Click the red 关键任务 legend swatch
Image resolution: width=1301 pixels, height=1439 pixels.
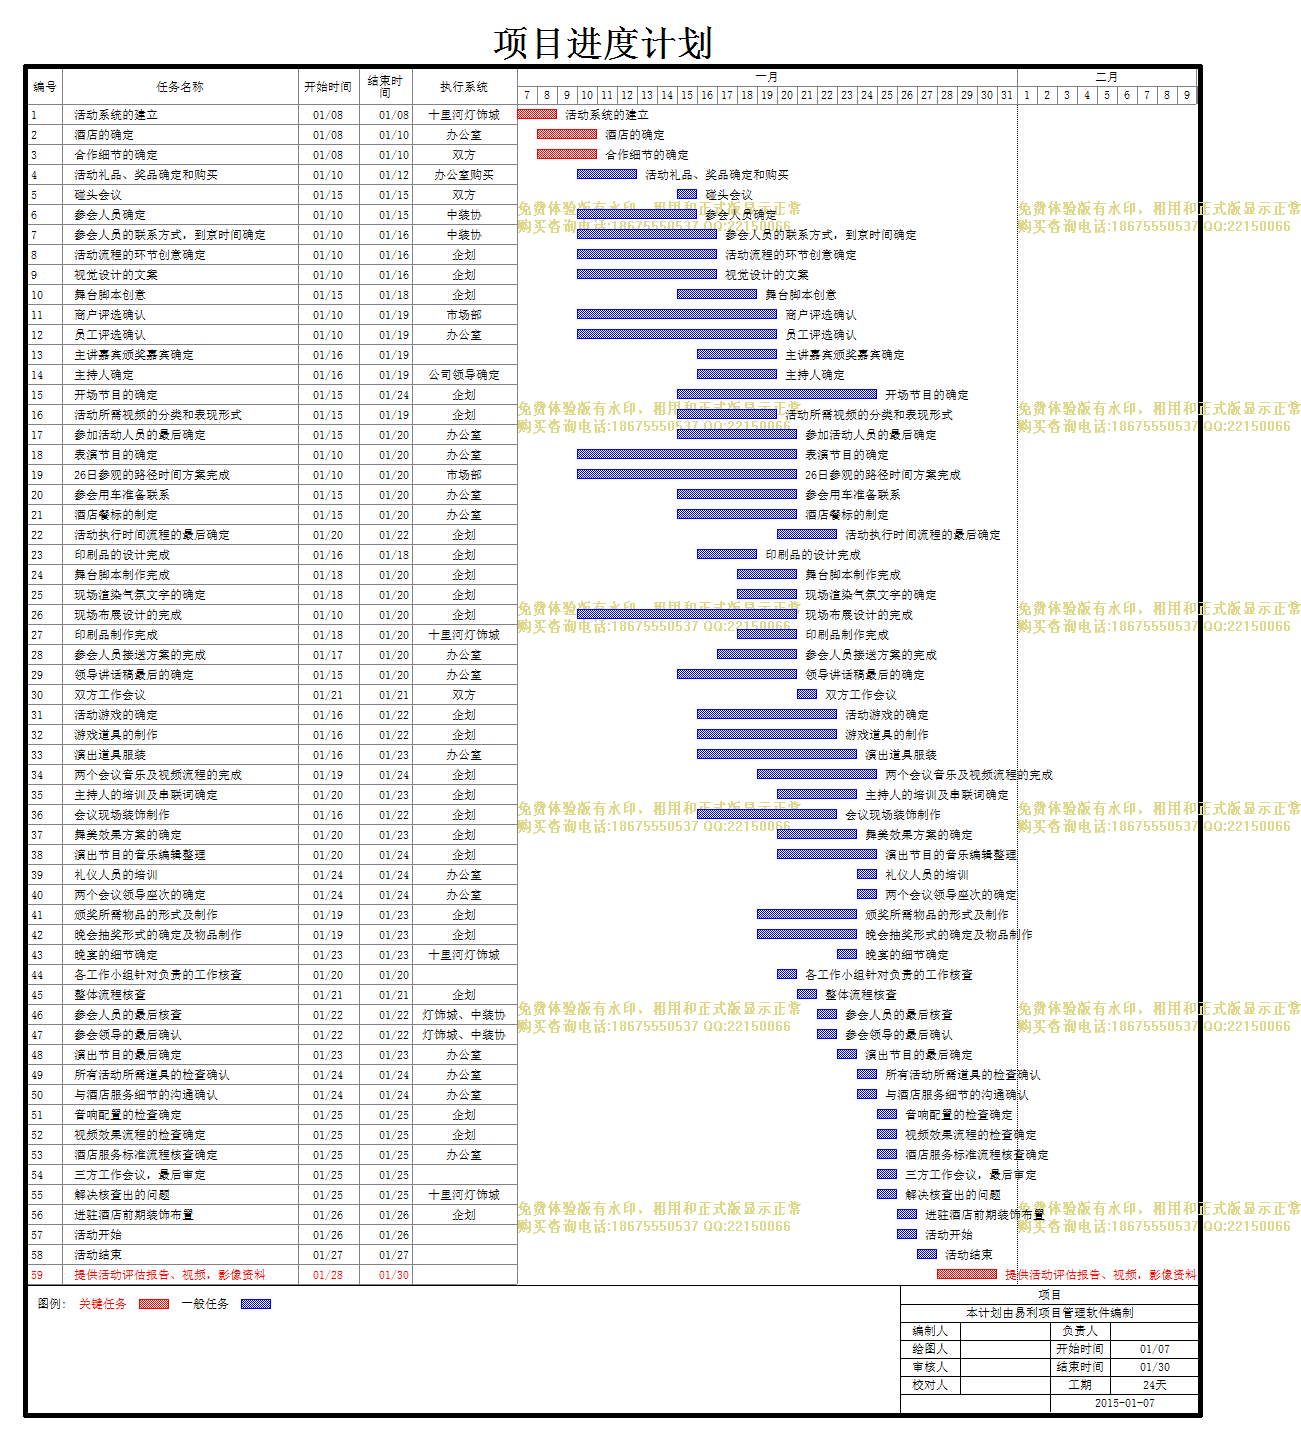point(154,1304)
